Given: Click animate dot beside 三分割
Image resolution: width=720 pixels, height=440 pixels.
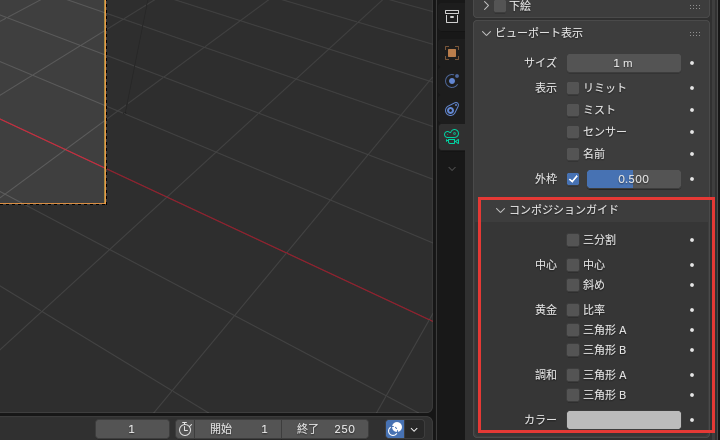Looking at the screenshot, I should (692, 240).
